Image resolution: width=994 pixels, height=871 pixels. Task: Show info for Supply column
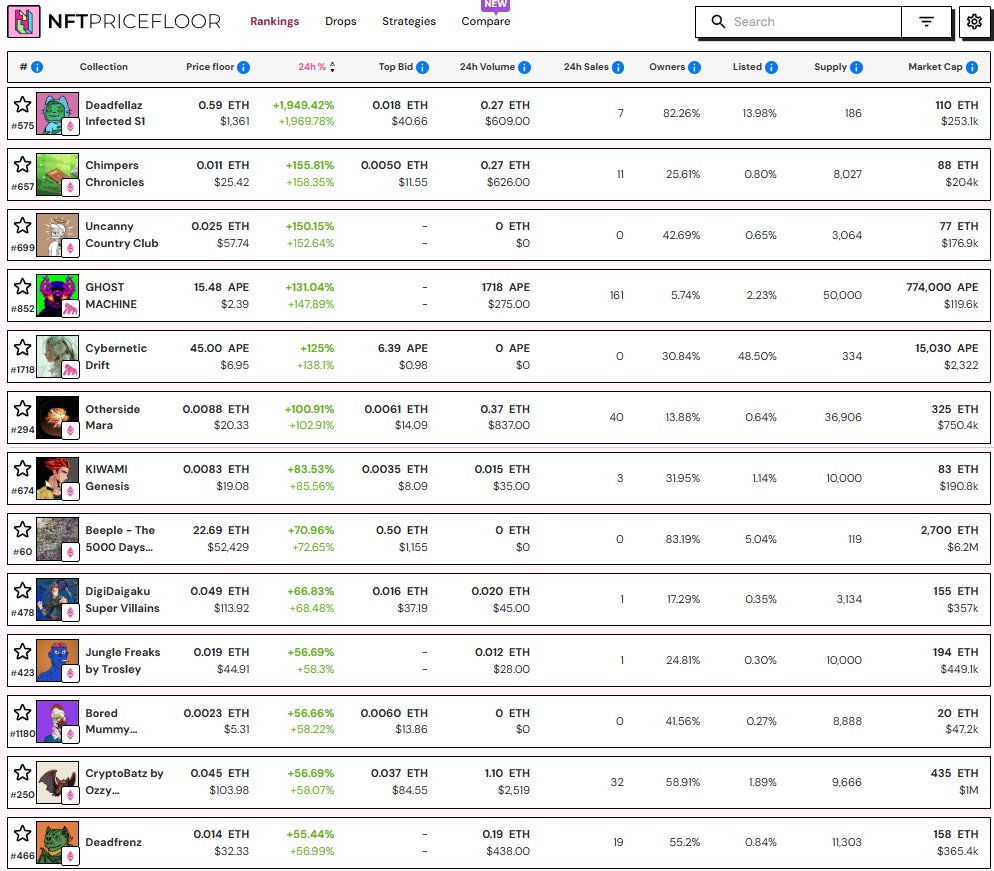tap(856, 67)
